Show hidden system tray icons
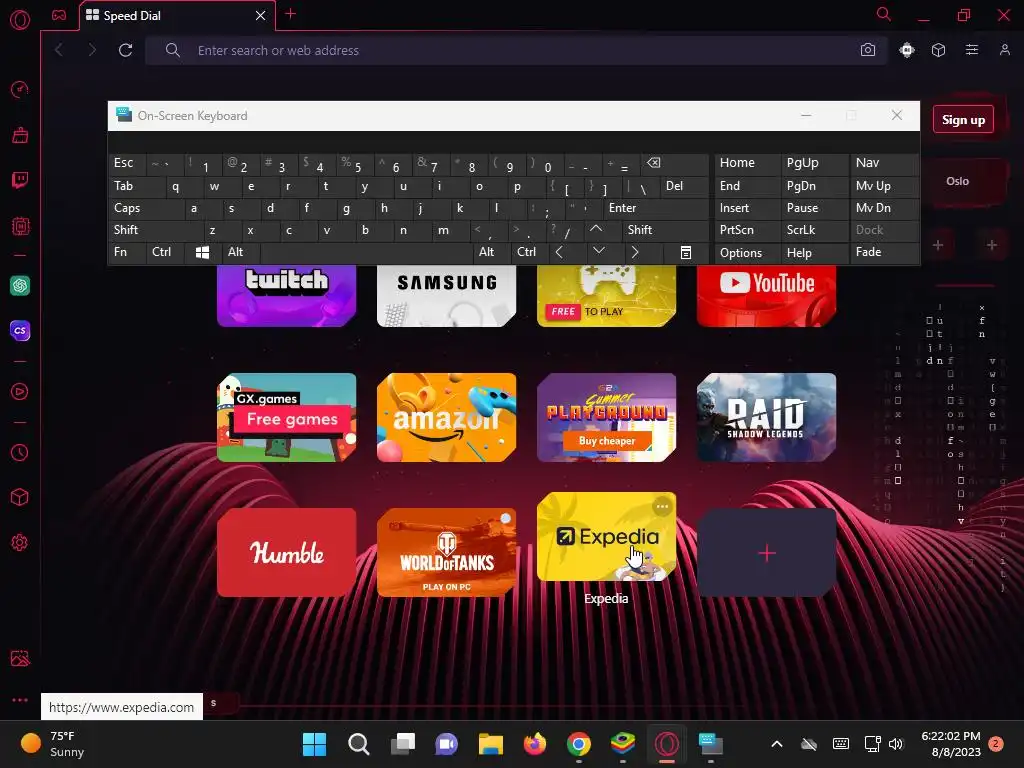The height and width of the screenshot is (768, 1024). click(x=776, y=744)
